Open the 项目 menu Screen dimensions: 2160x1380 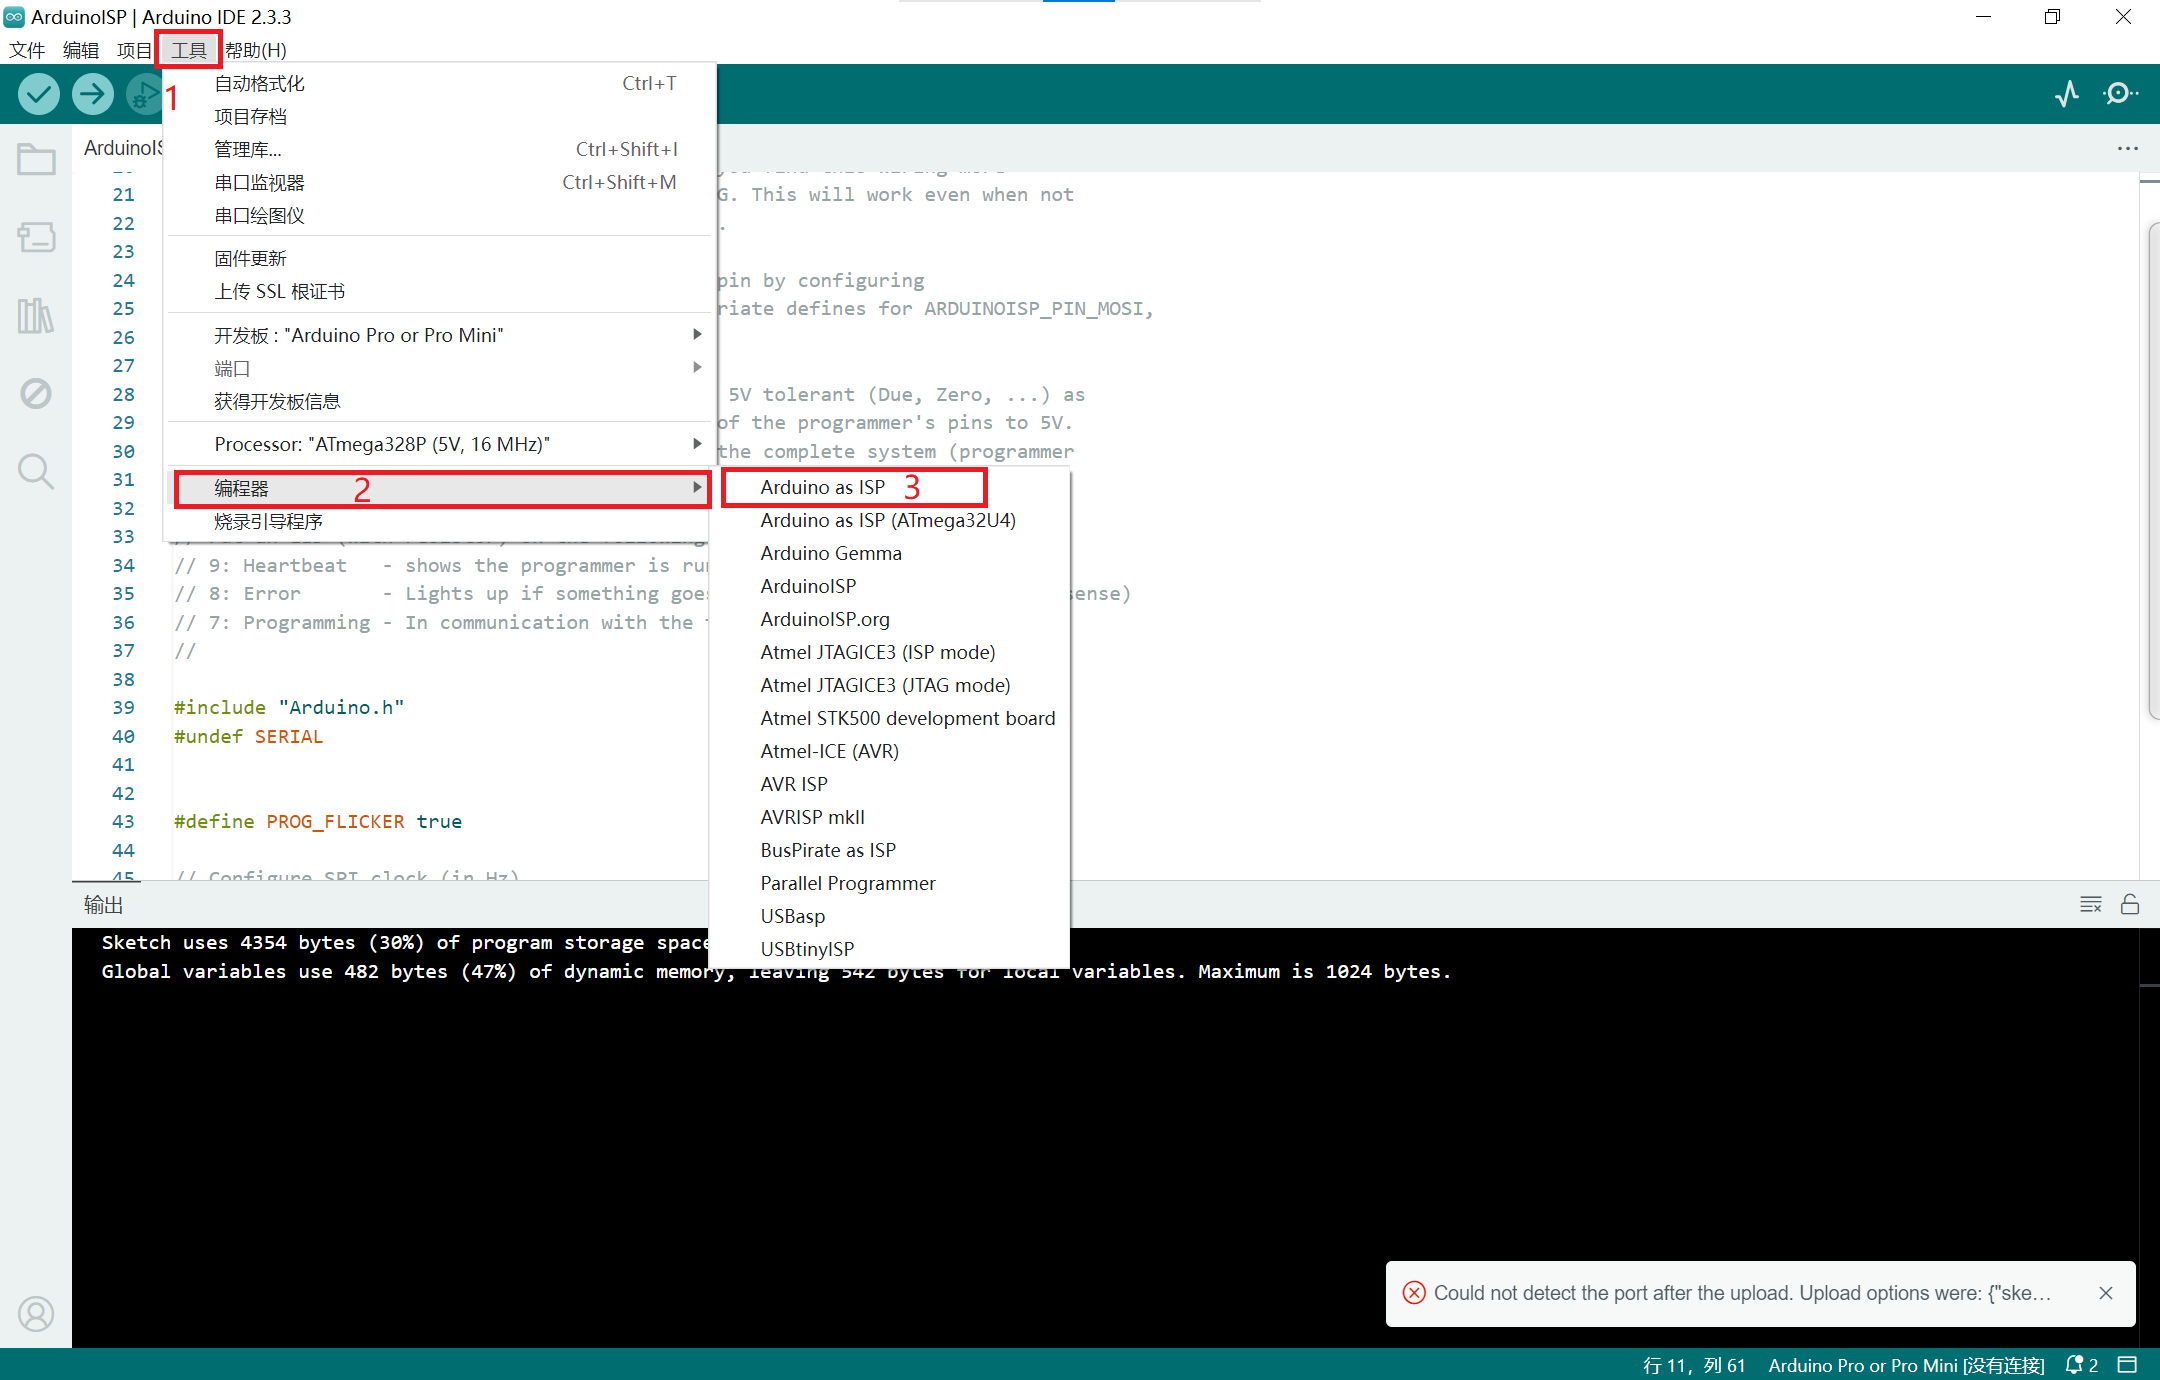click(x=134, y=50)
